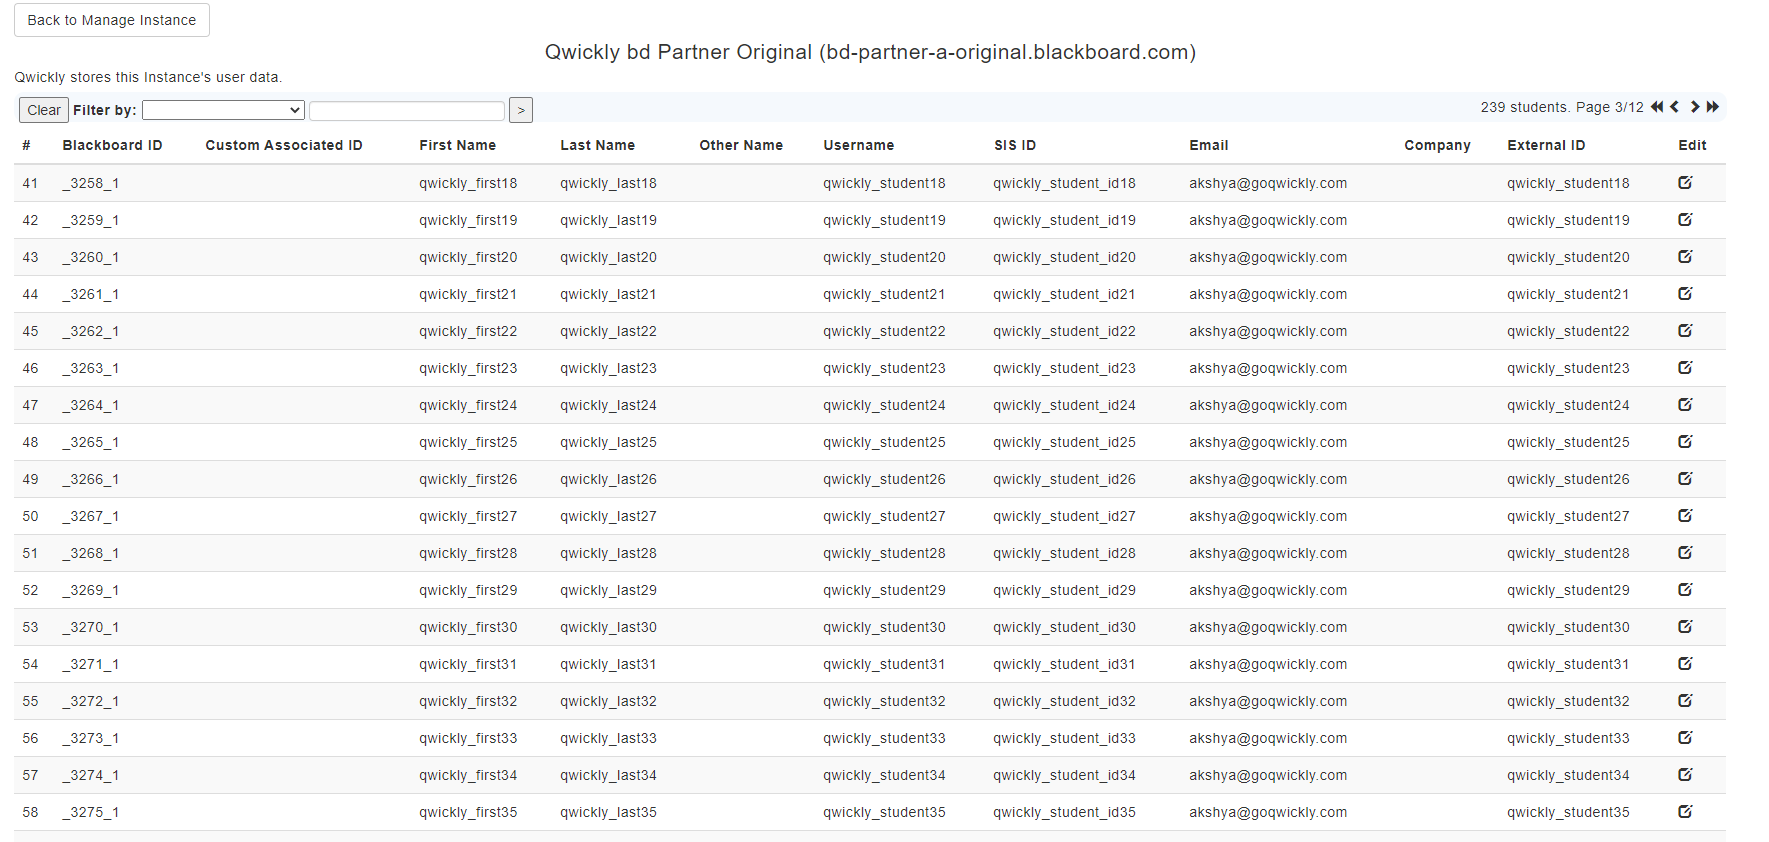Open edit for qwickly_student27
1769x842 pixels.
point(1684,516)
